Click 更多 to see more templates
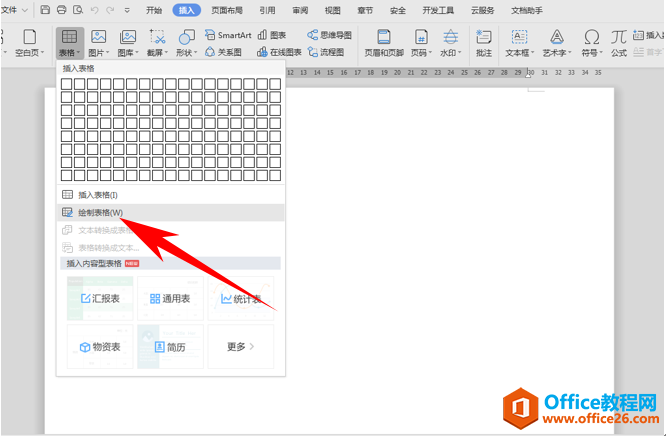The width and height of the screenshot is (666, 436). click(240, 347)
